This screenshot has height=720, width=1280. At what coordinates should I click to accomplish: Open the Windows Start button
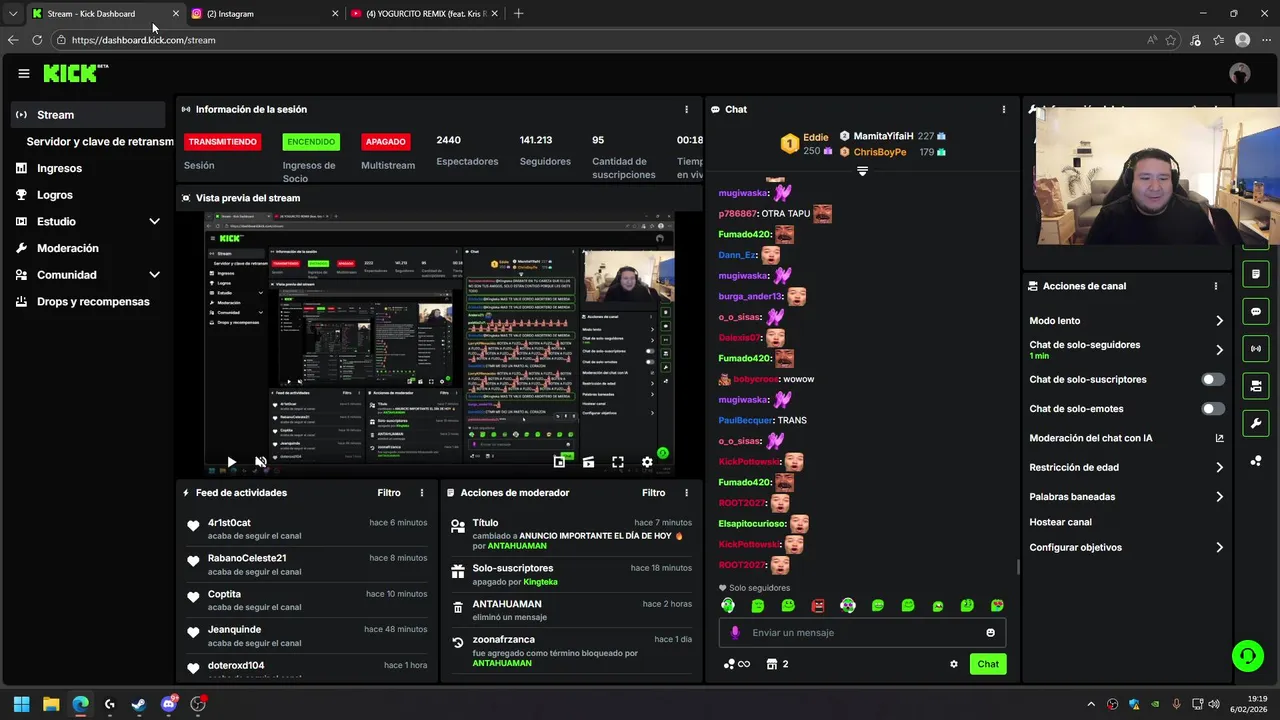click(x=21, y=704)
